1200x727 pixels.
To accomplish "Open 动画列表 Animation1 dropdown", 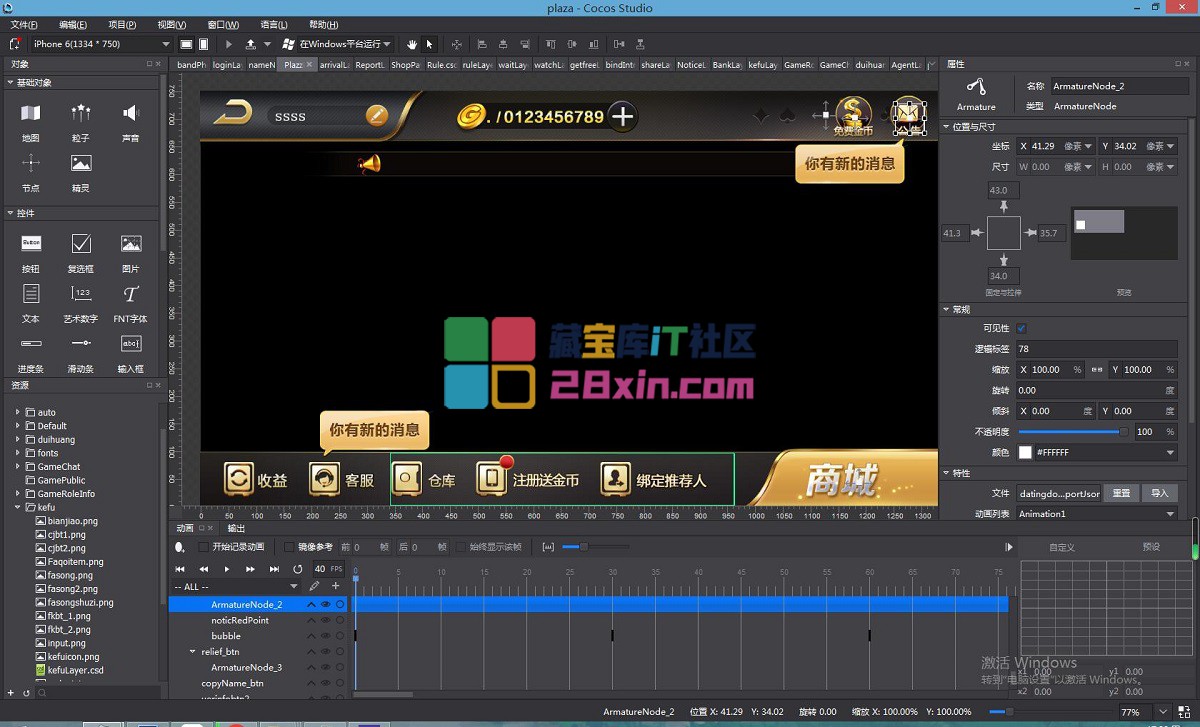I will pos(1096,514).
